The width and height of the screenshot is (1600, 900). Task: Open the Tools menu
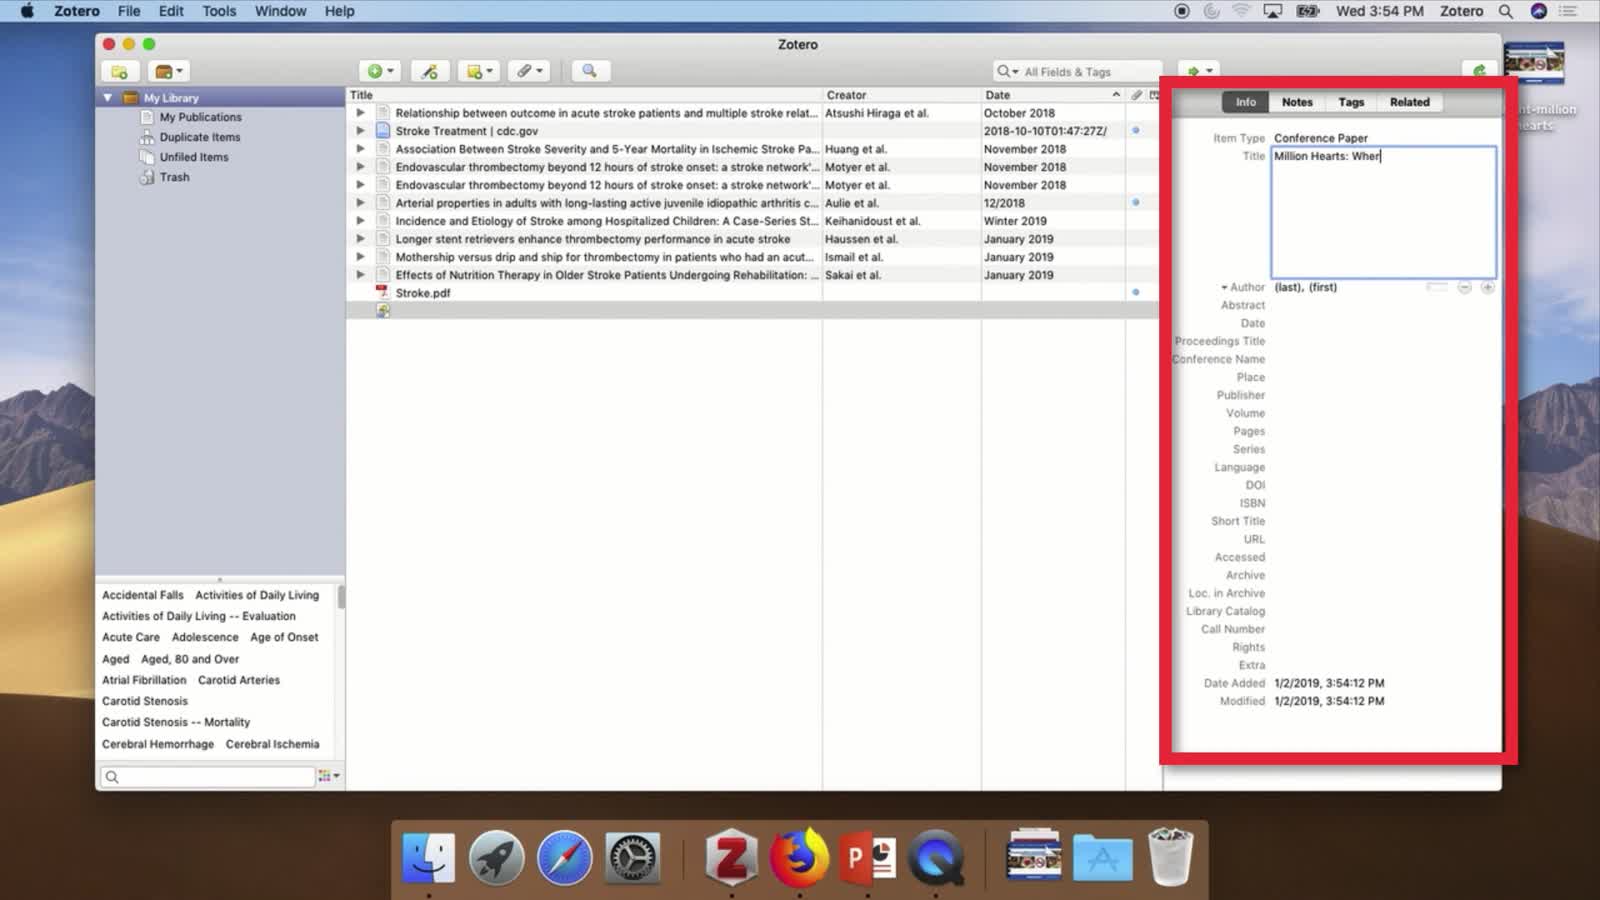coord(219,11)
